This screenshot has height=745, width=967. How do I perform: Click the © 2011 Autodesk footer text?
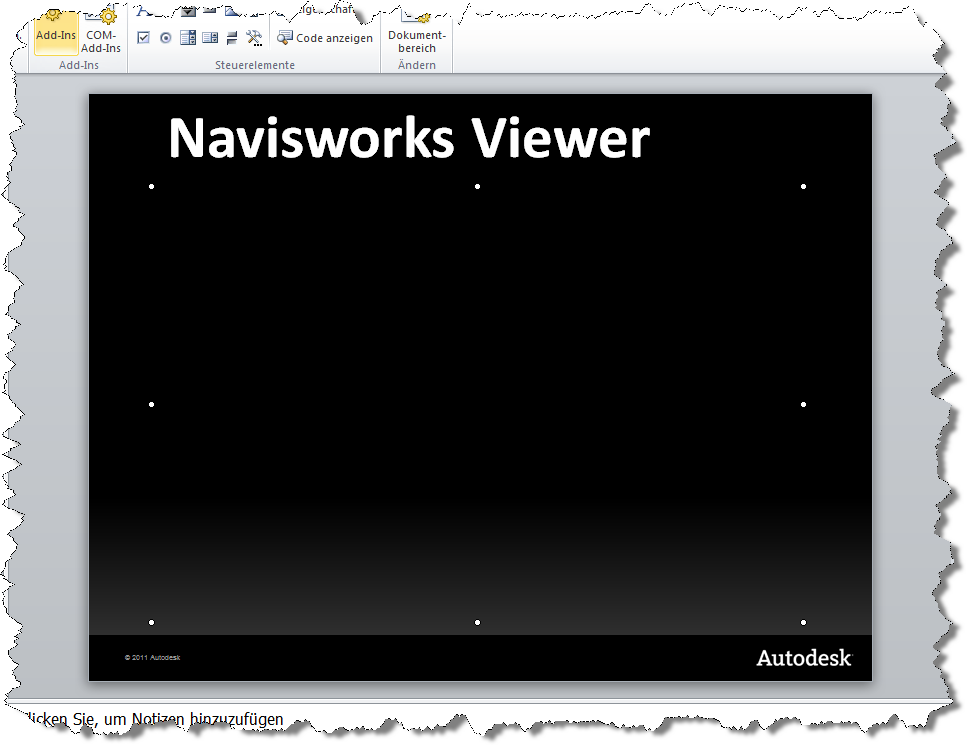coord(152,658)
